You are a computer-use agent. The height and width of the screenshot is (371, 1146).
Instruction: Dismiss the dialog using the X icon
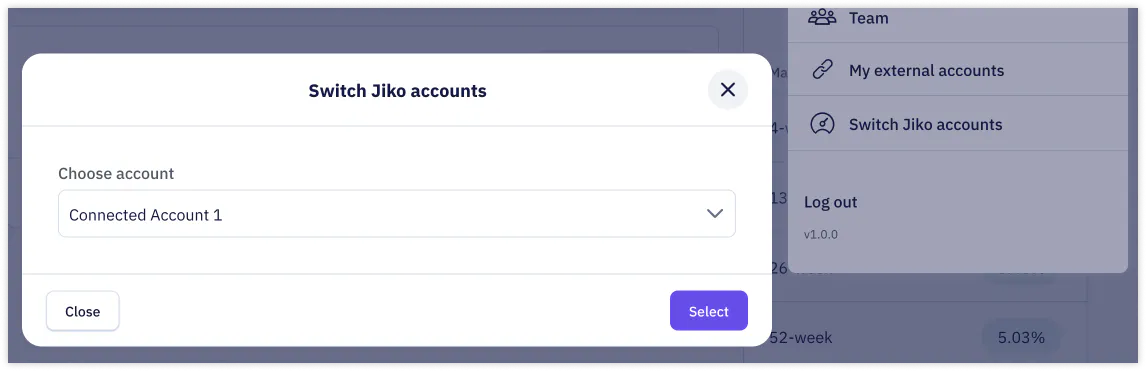point(727,90)
